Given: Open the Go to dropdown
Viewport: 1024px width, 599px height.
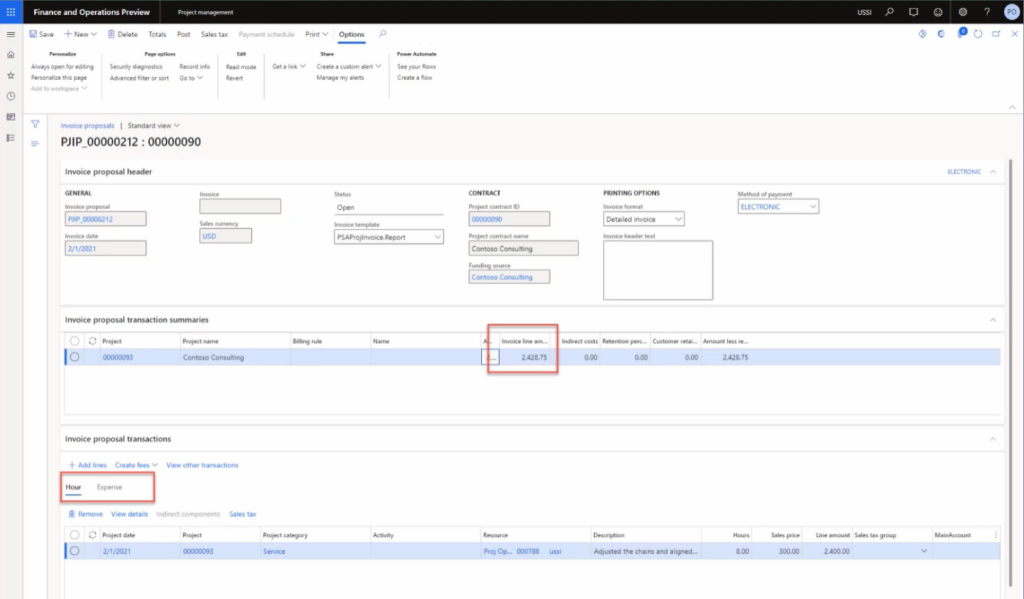Looking at the screenshot, I should click(191, 78).
